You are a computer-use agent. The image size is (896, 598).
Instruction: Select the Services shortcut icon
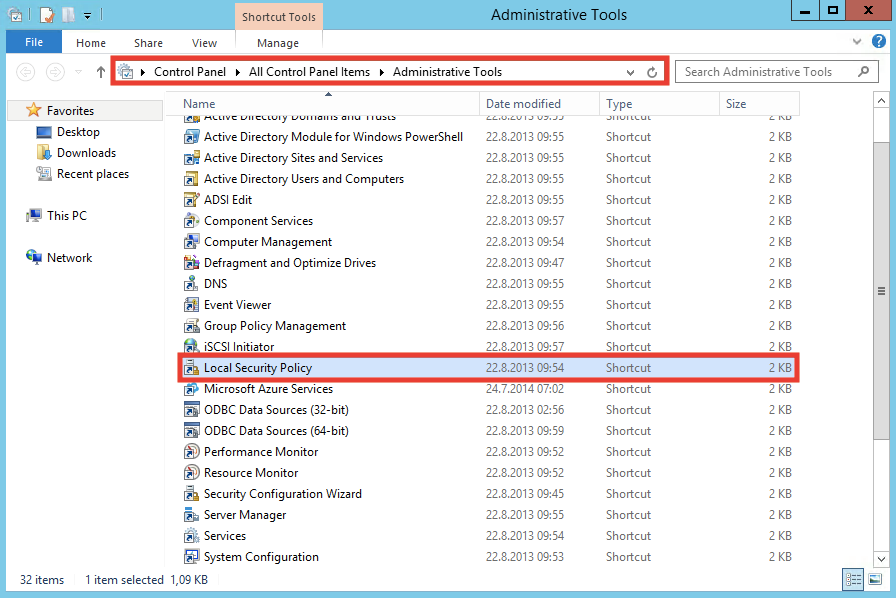[x=192, y=536]
